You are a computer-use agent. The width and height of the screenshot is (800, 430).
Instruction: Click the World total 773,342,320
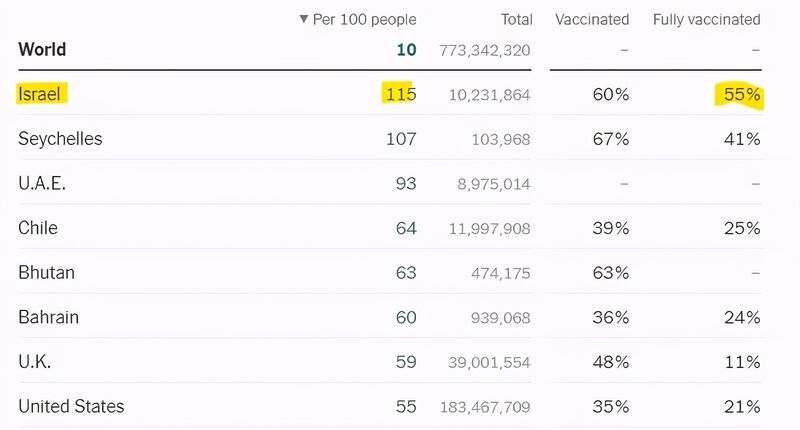coord(484,50)
